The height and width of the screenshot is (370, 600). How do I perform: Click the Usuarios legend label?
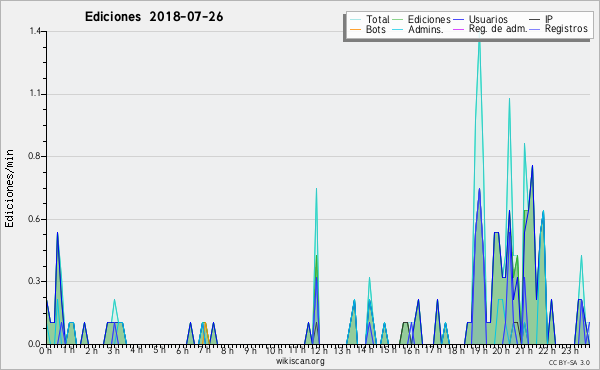(x=488, y=19)
